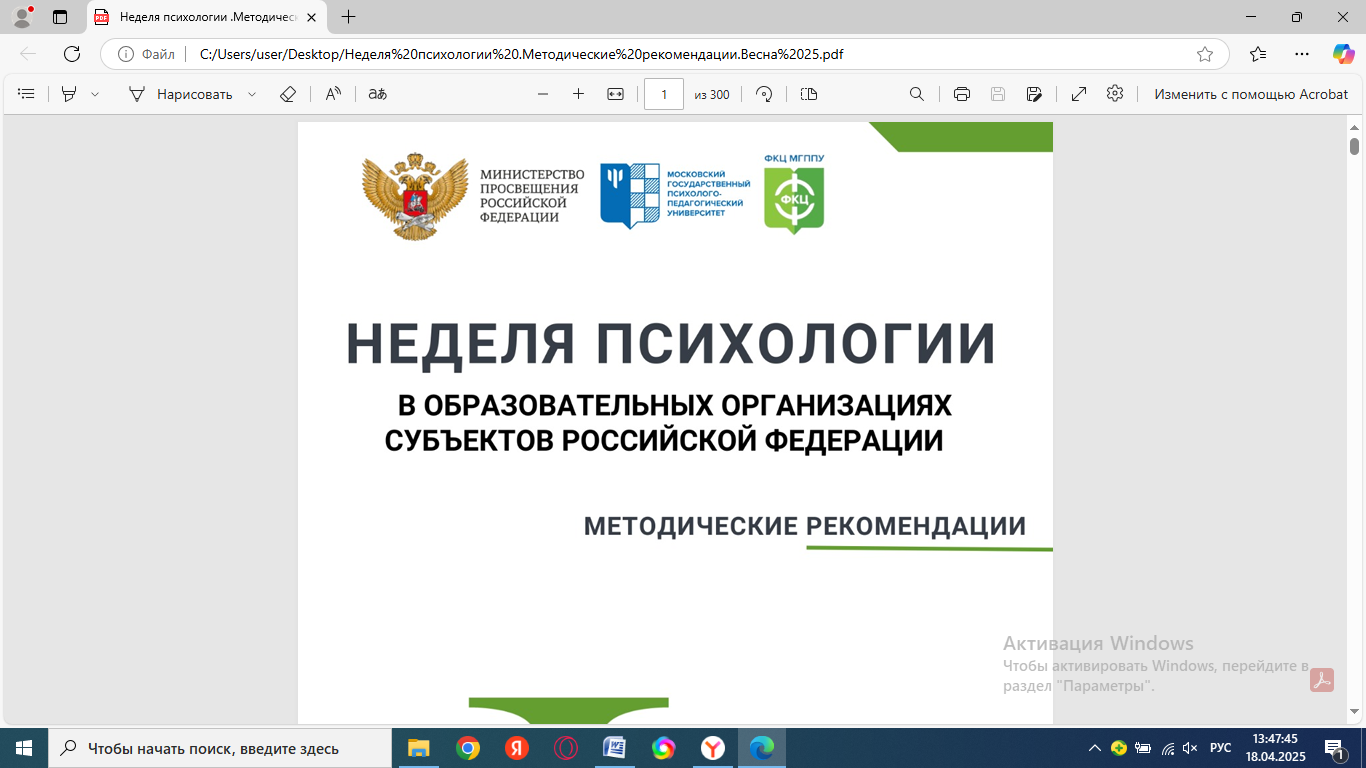Open Google Chrome from taskbar
1366x768 pixels.
(x=467, y=748)
